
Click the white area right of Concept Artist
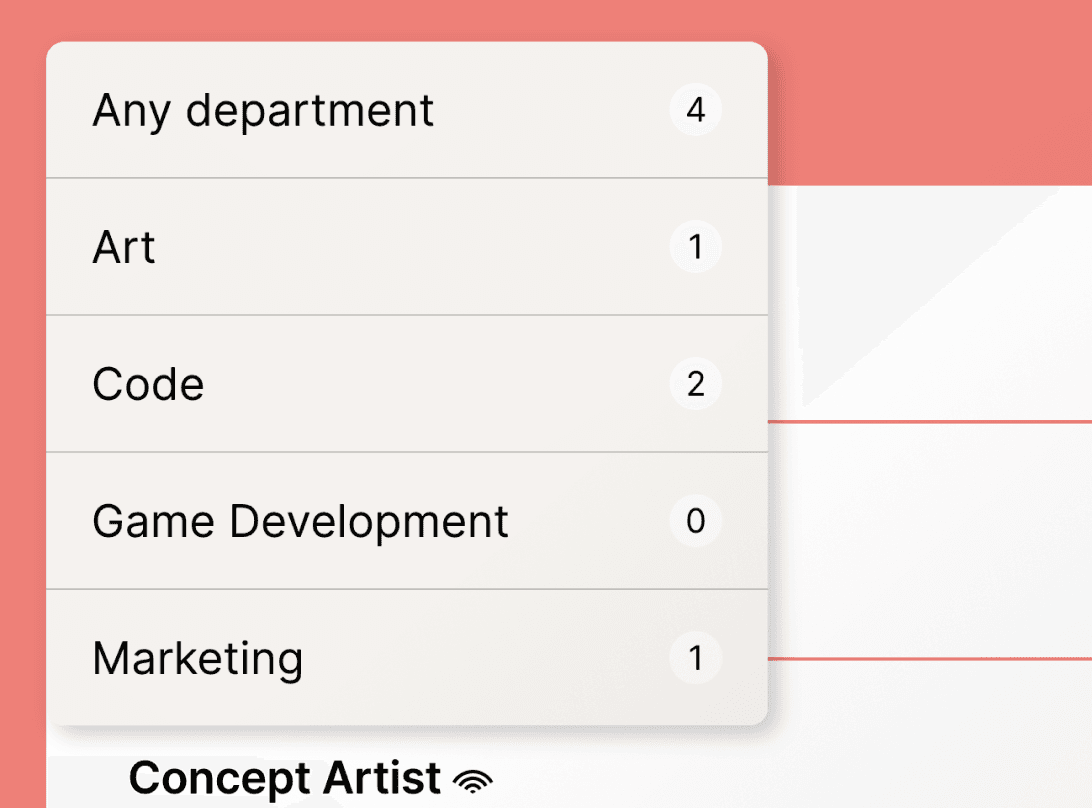750,778
